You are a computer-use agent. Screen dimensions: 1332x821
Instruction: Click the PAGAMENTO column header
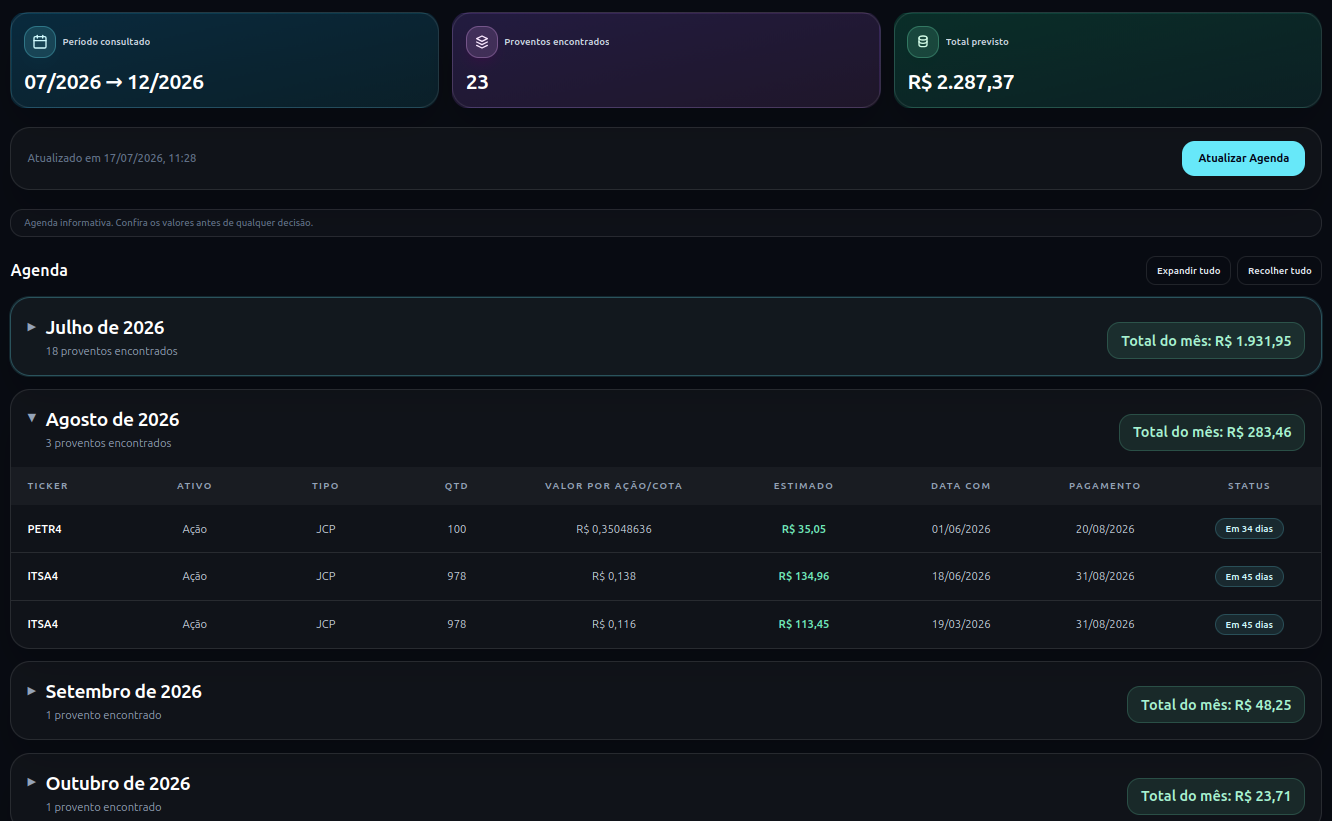1105,486
